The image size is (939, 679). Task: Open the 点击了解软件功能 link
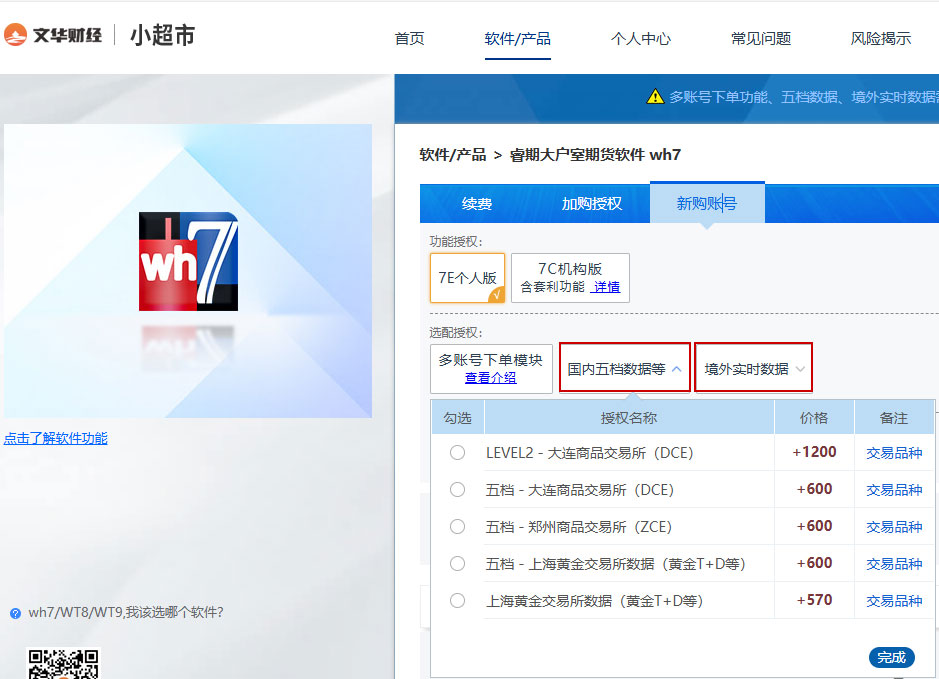click(56, 438)
